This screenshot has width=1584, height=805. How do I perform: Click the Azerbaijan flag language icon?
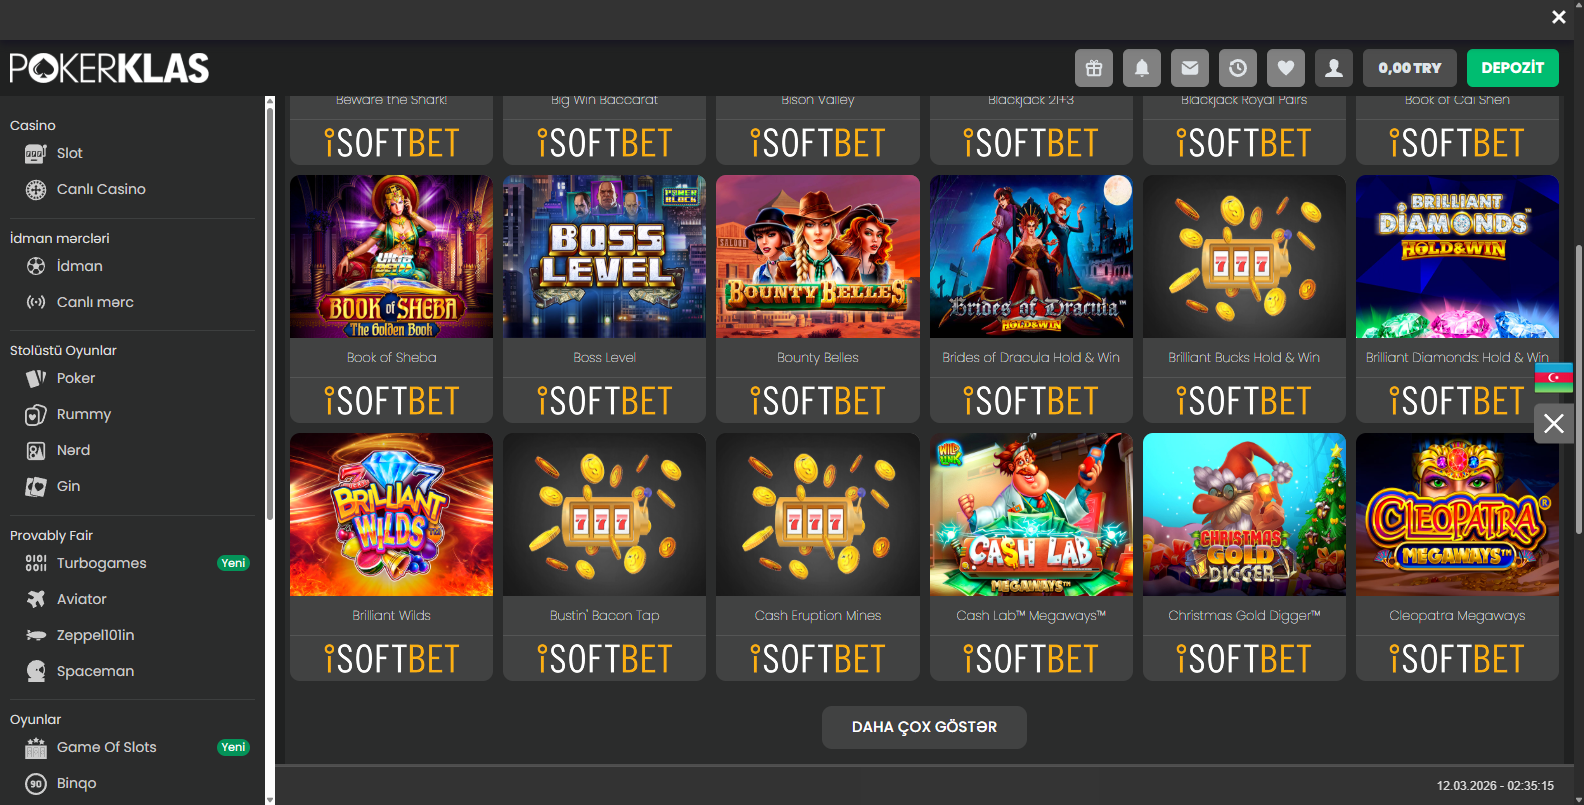click(x=1554, y=377)
